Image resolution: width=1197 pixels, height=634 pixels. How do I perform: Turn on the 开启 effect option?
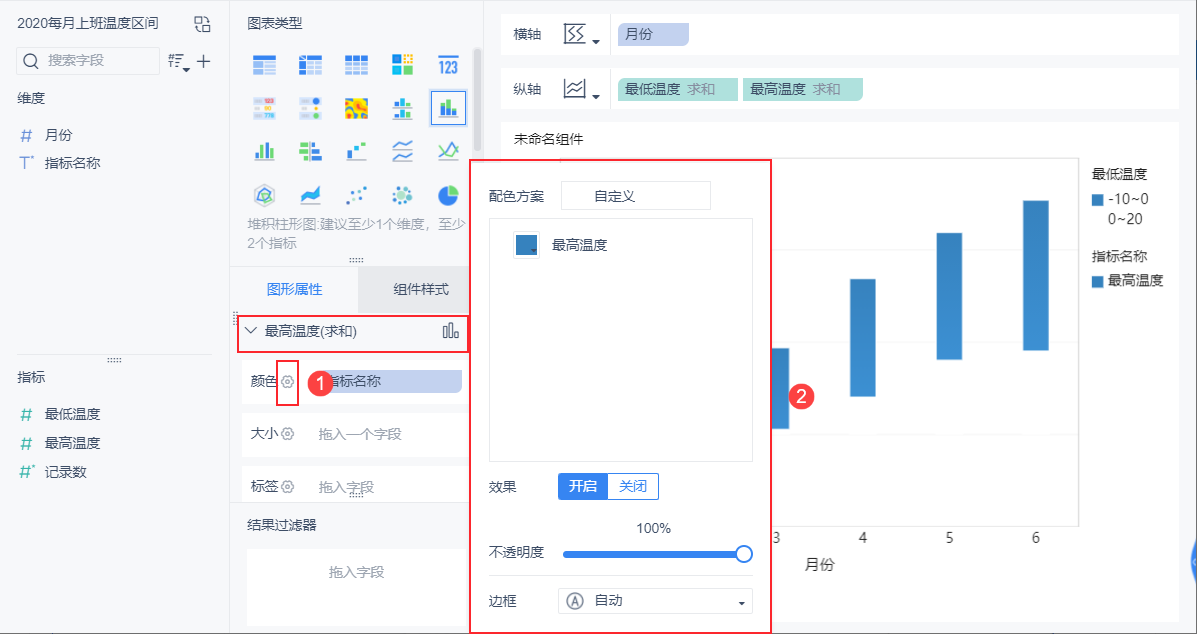point(583,487)
